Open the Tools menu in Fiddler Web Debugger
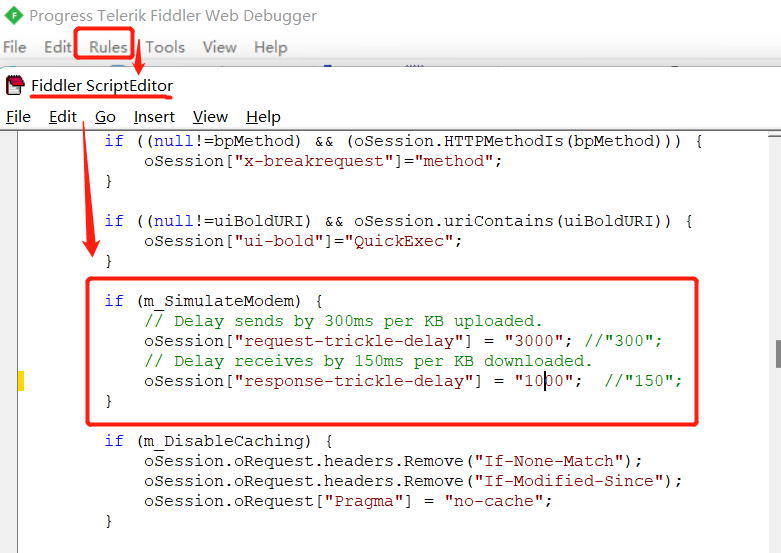The width and height of the screenshot is (781, 553). tap(165, 47)
